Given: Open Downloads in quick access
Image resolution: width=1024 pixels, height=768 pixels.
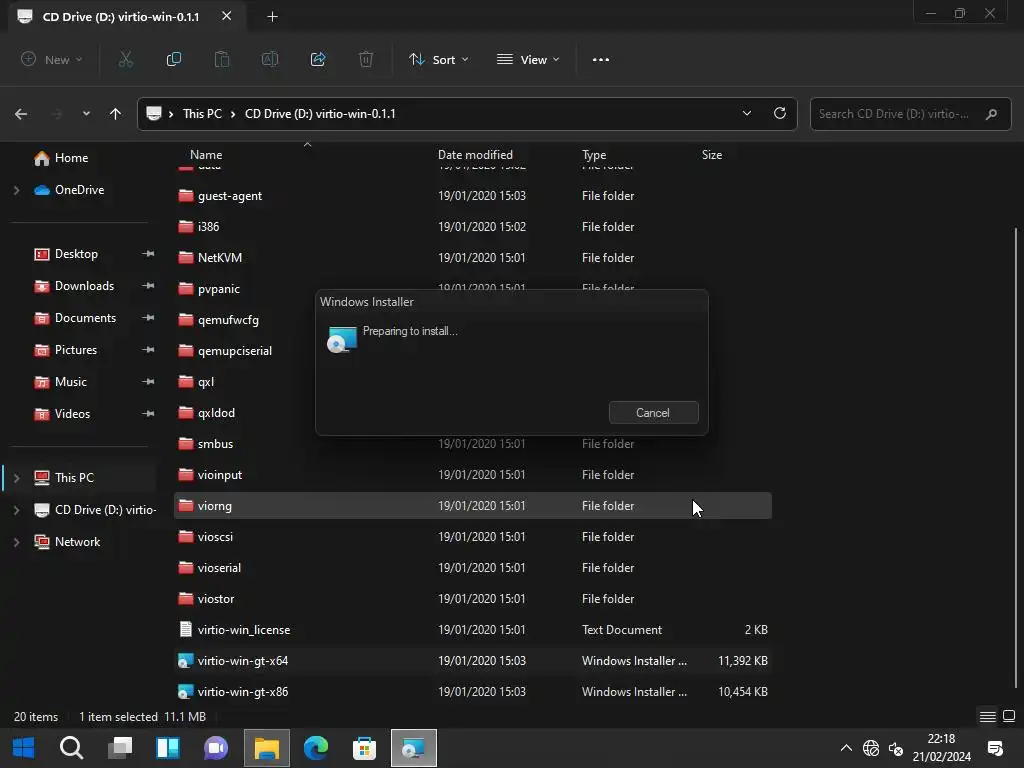Looking at the screenshot, I should pos(84,286).
